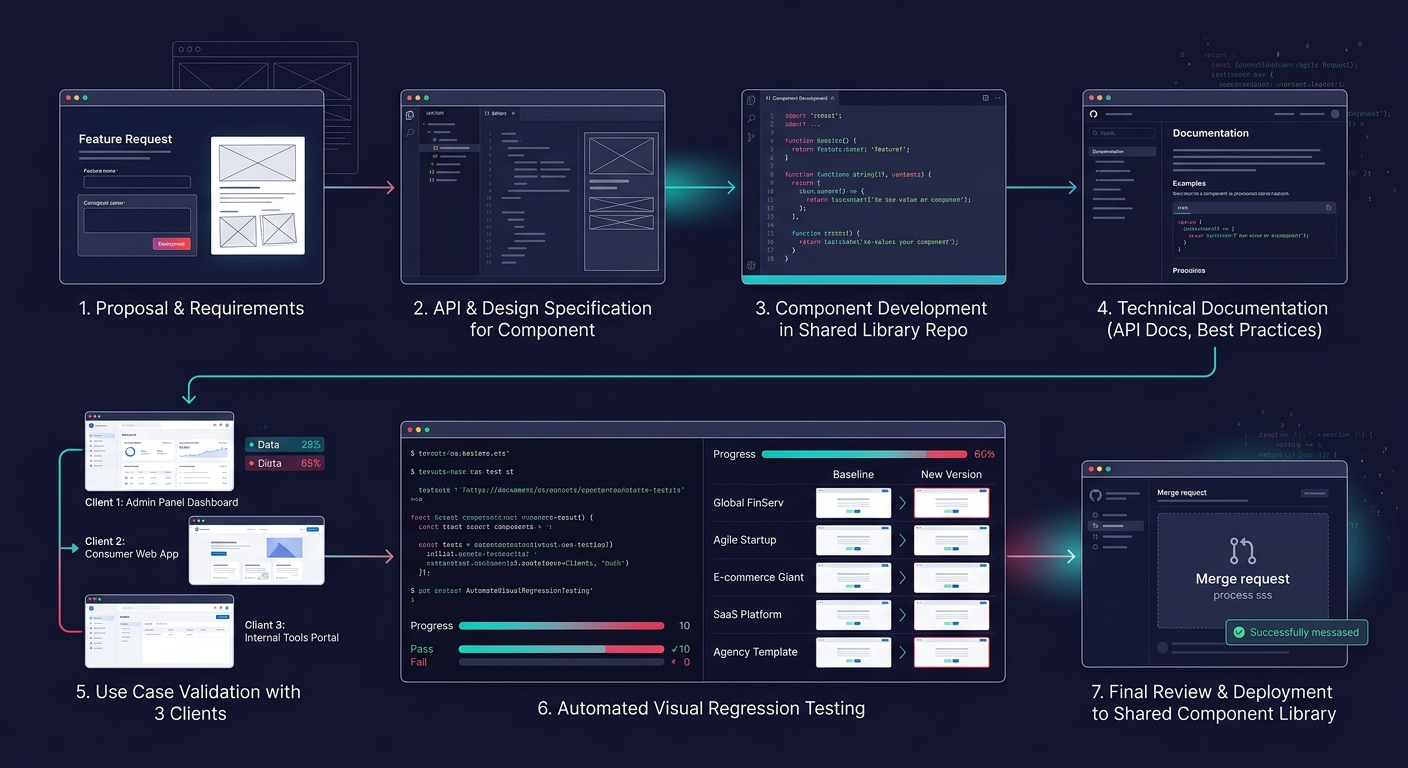The image size is (1408, 768).
Task: Click the top Progress bar showing 60%
Action: pyautogui.click(x=865, y=454)
